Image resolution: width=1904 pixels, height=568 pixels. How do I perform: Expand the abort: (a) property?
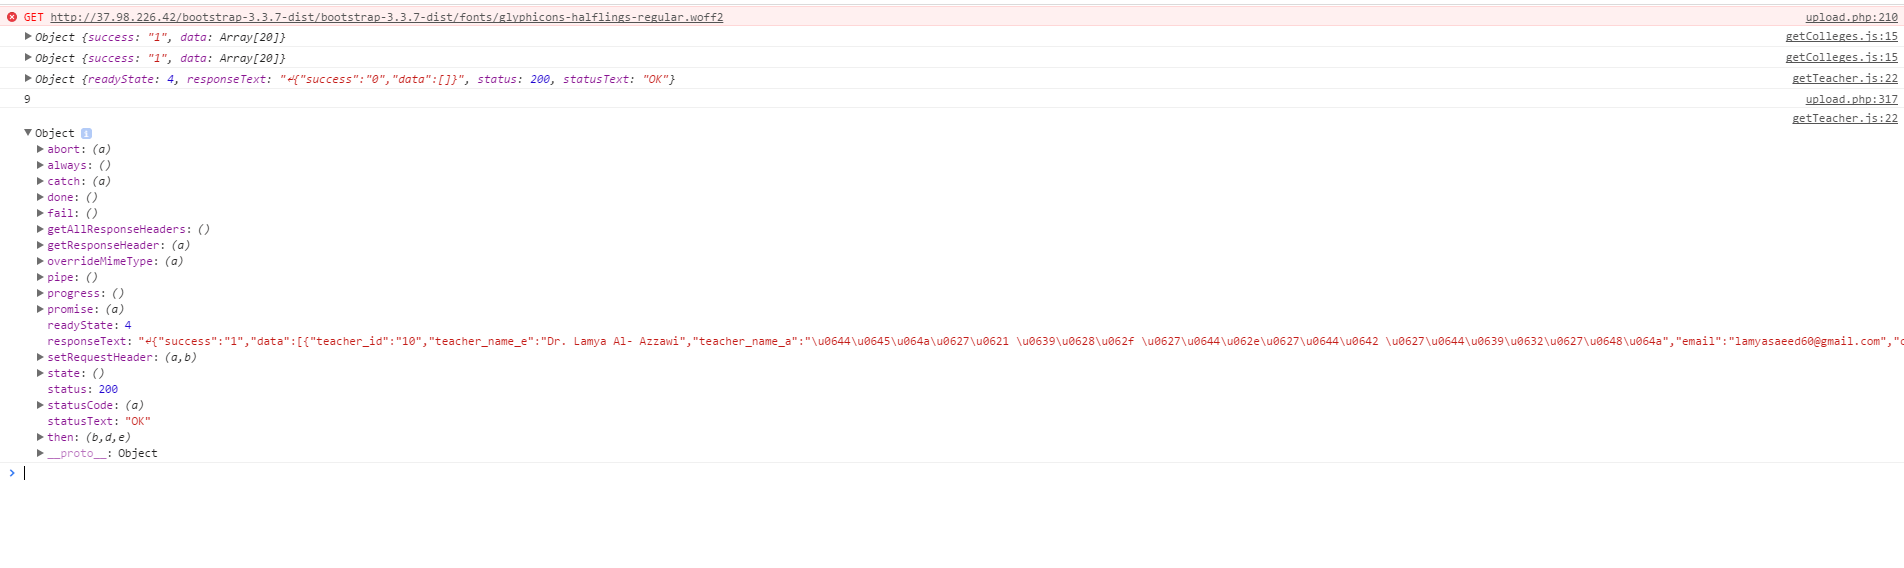pos(40,149)
